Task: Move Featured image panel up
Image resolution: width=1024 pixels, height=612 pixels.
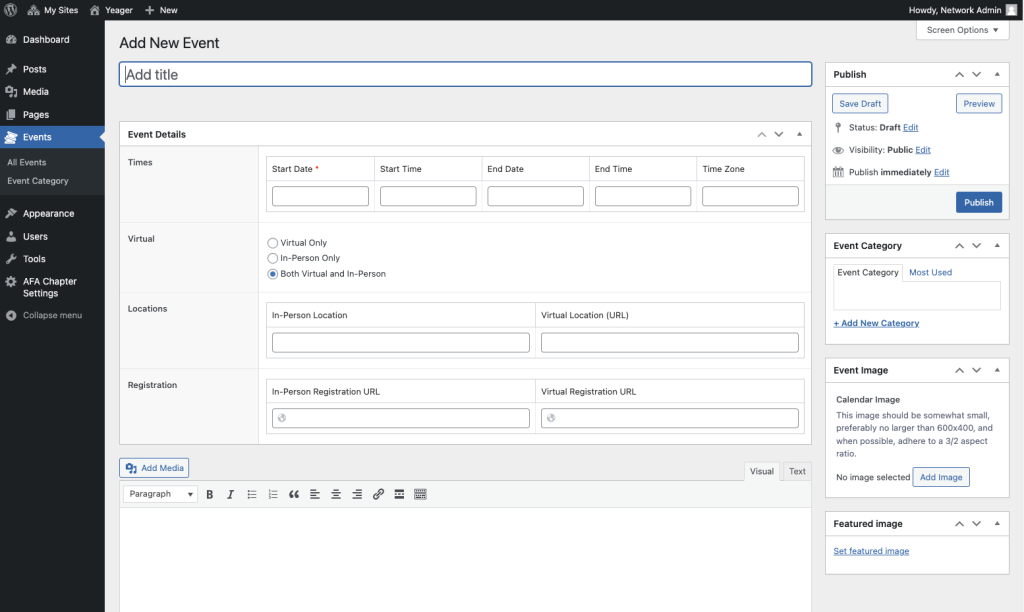Action: tap(959, 524)
